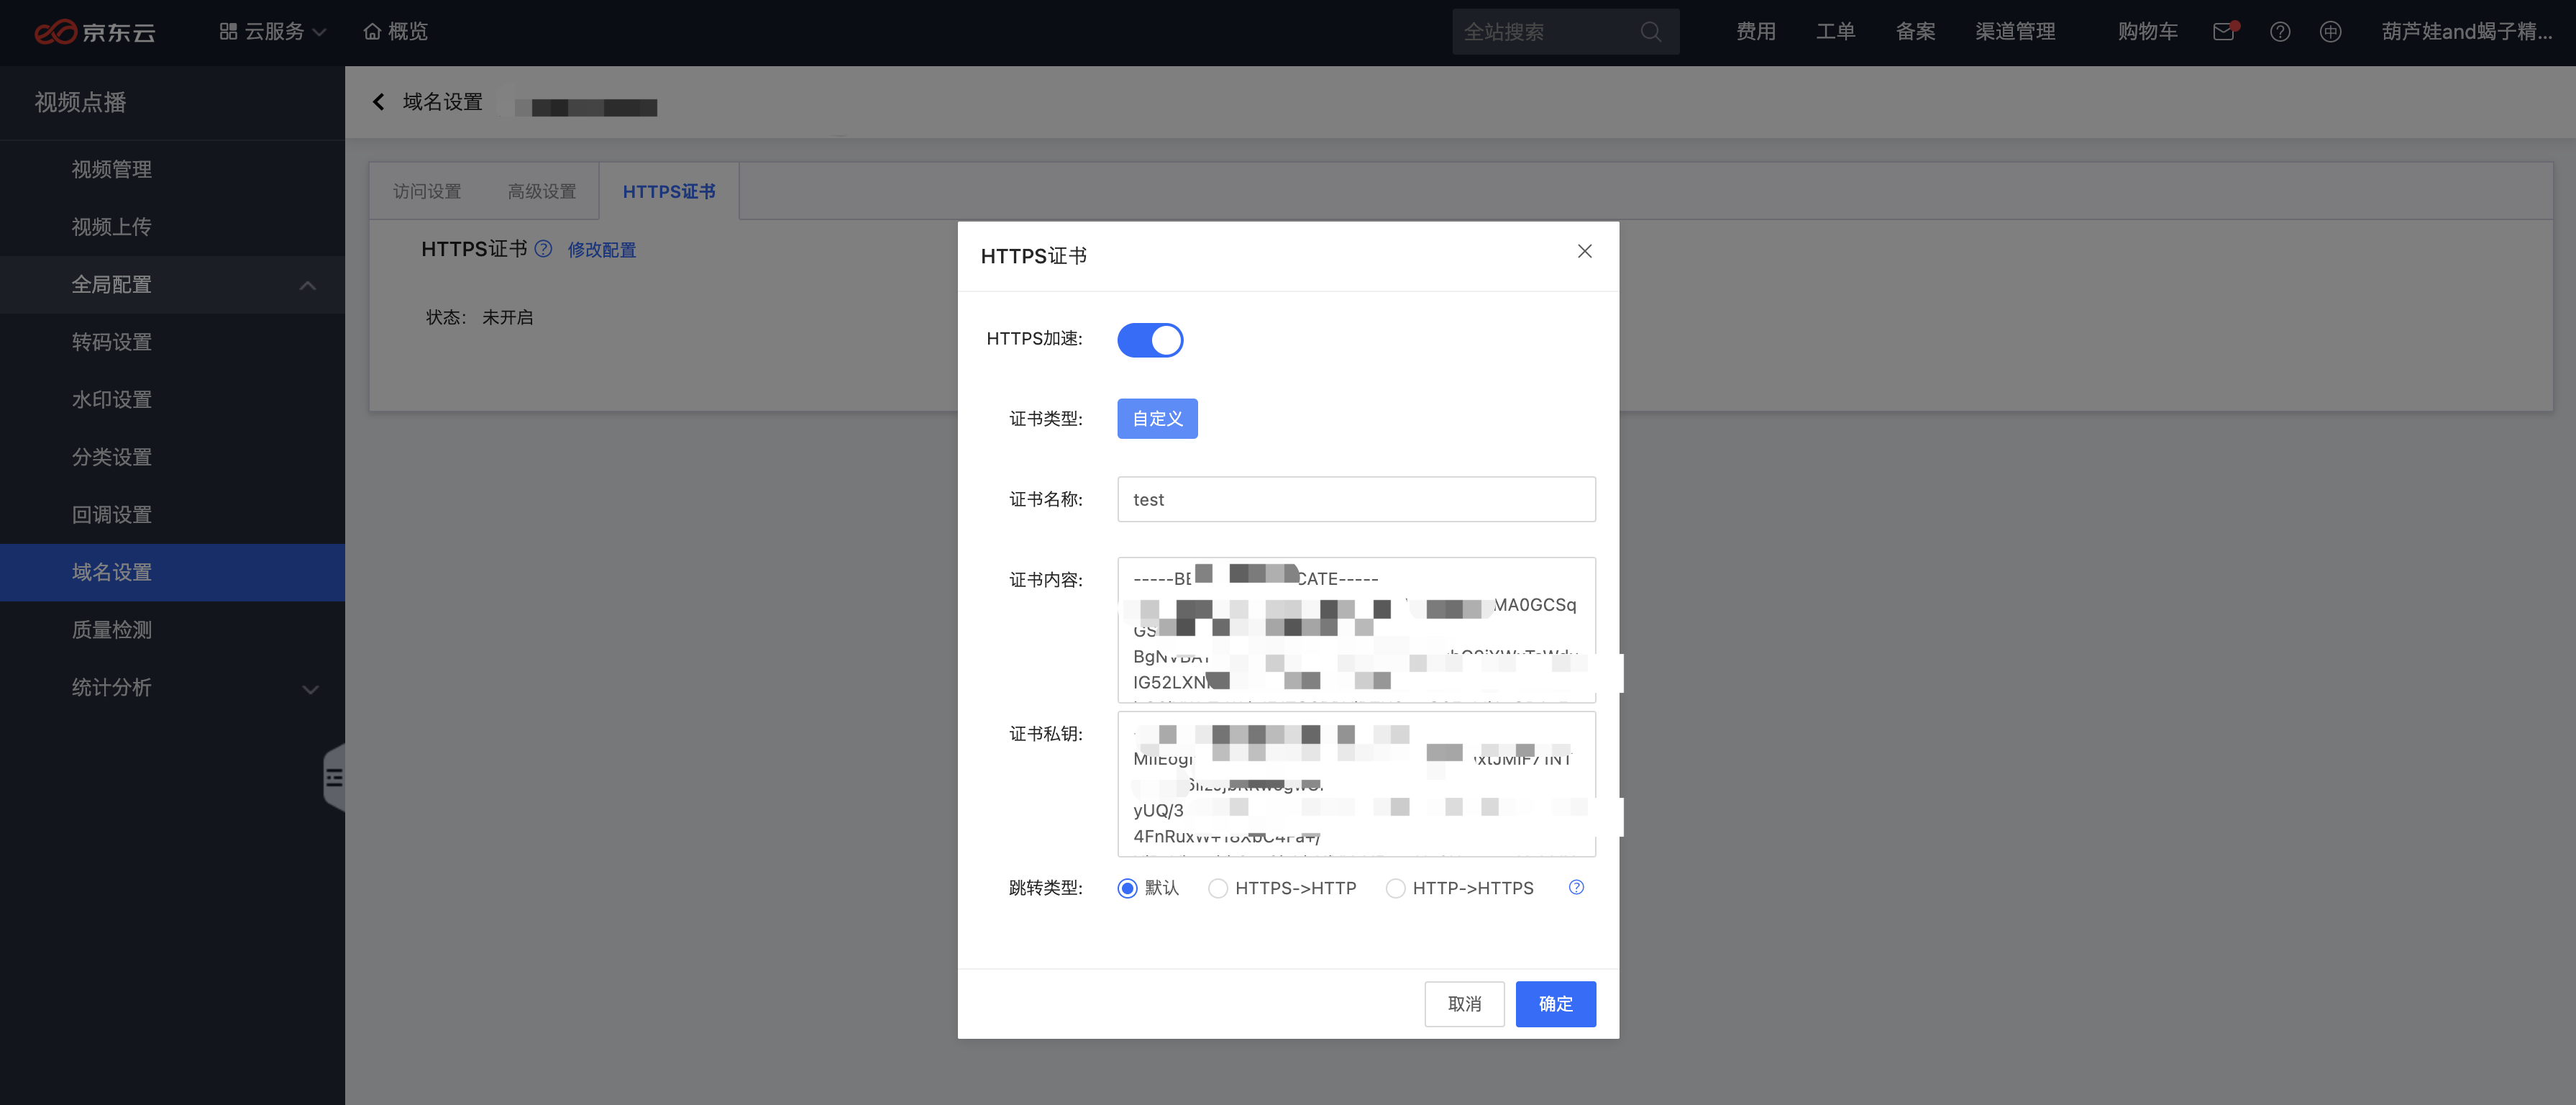Screen dimensions: 2576x1105
Task: Expand the 统计分析 section
Action: point(172,687)
